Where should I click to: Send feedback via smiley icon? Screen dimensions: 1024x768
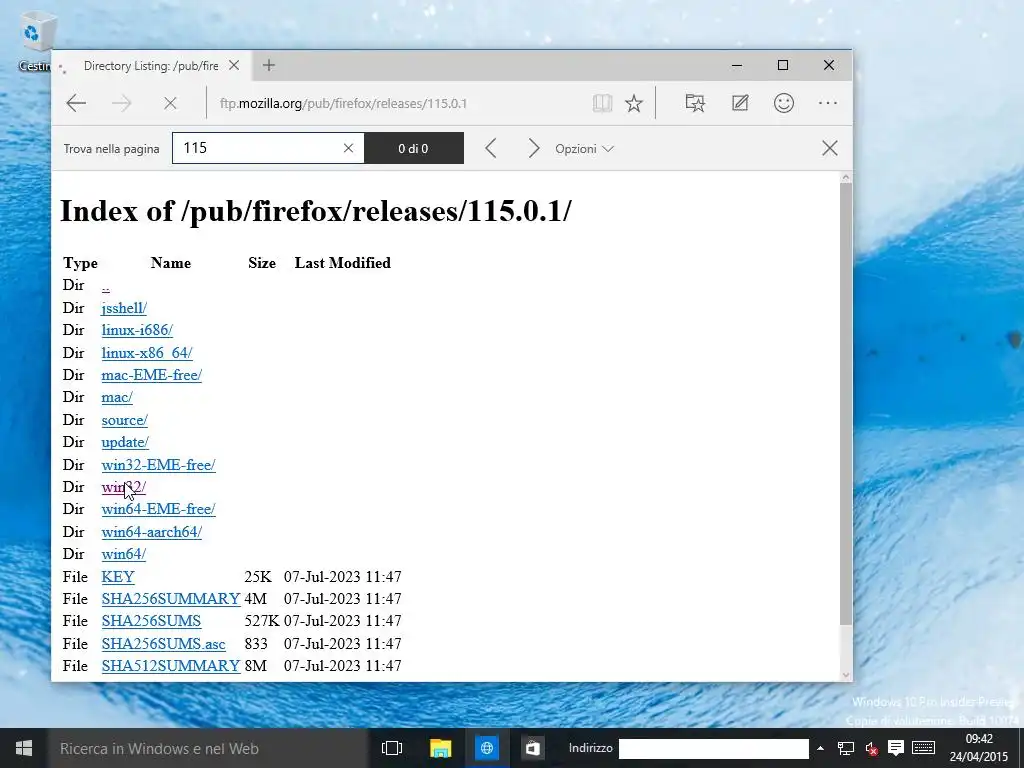784,103
